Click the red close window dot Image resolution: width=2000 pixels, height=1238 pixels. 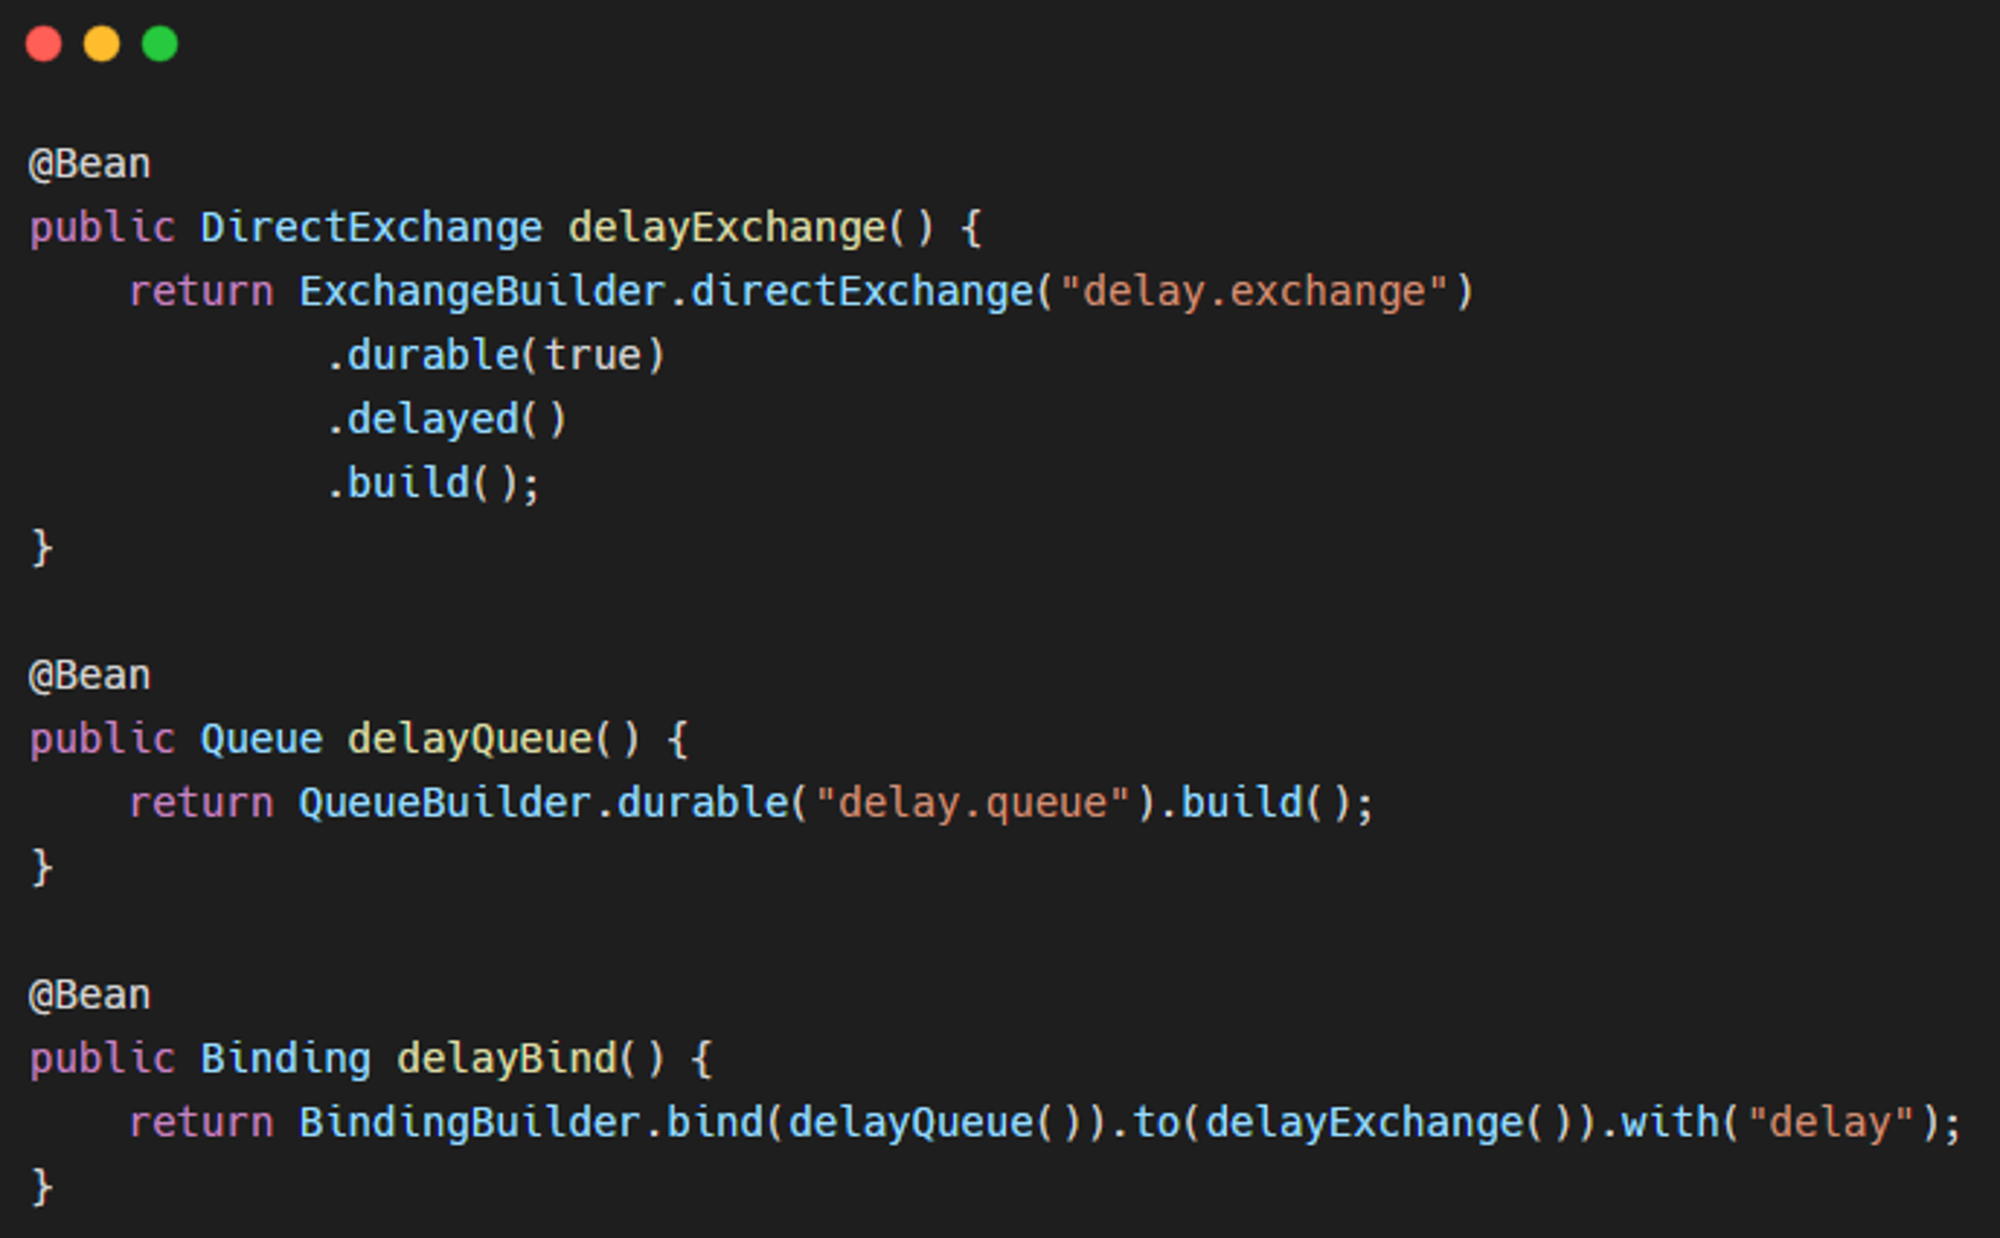(44, 44)
